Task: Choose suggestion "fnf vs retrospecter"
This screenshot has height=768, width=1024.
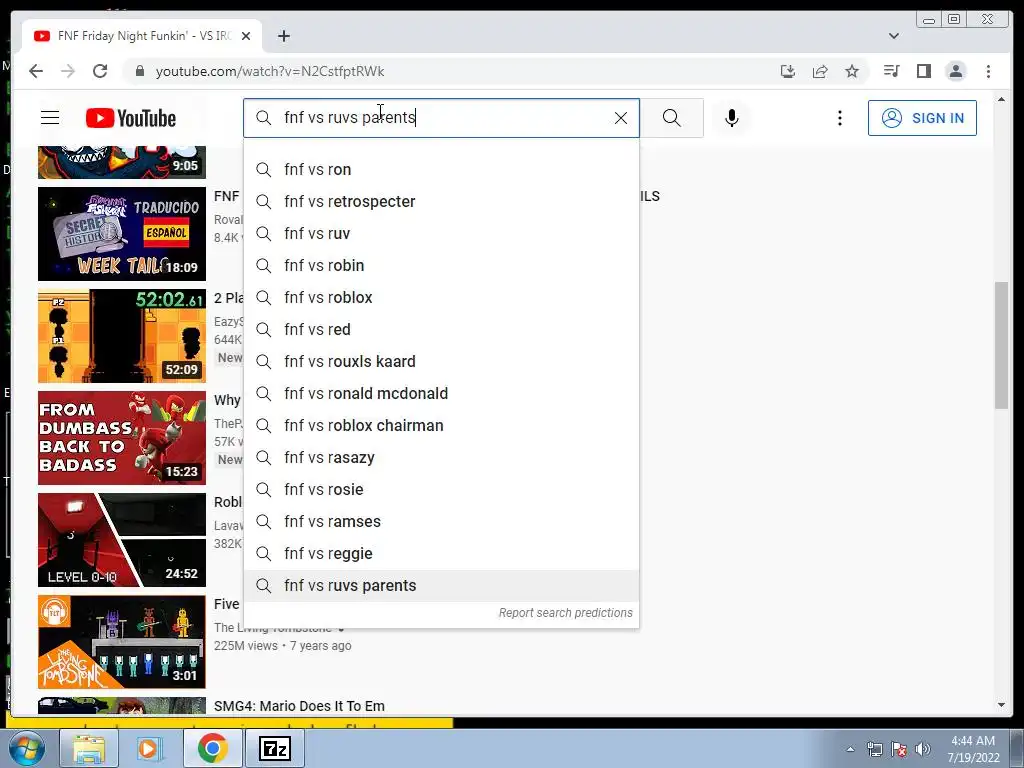Action: click(441, 201)
